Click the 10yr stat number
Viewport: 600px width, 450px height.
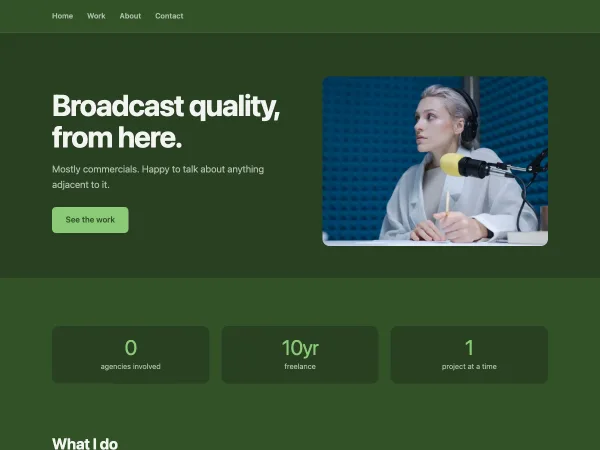point(300,348)
